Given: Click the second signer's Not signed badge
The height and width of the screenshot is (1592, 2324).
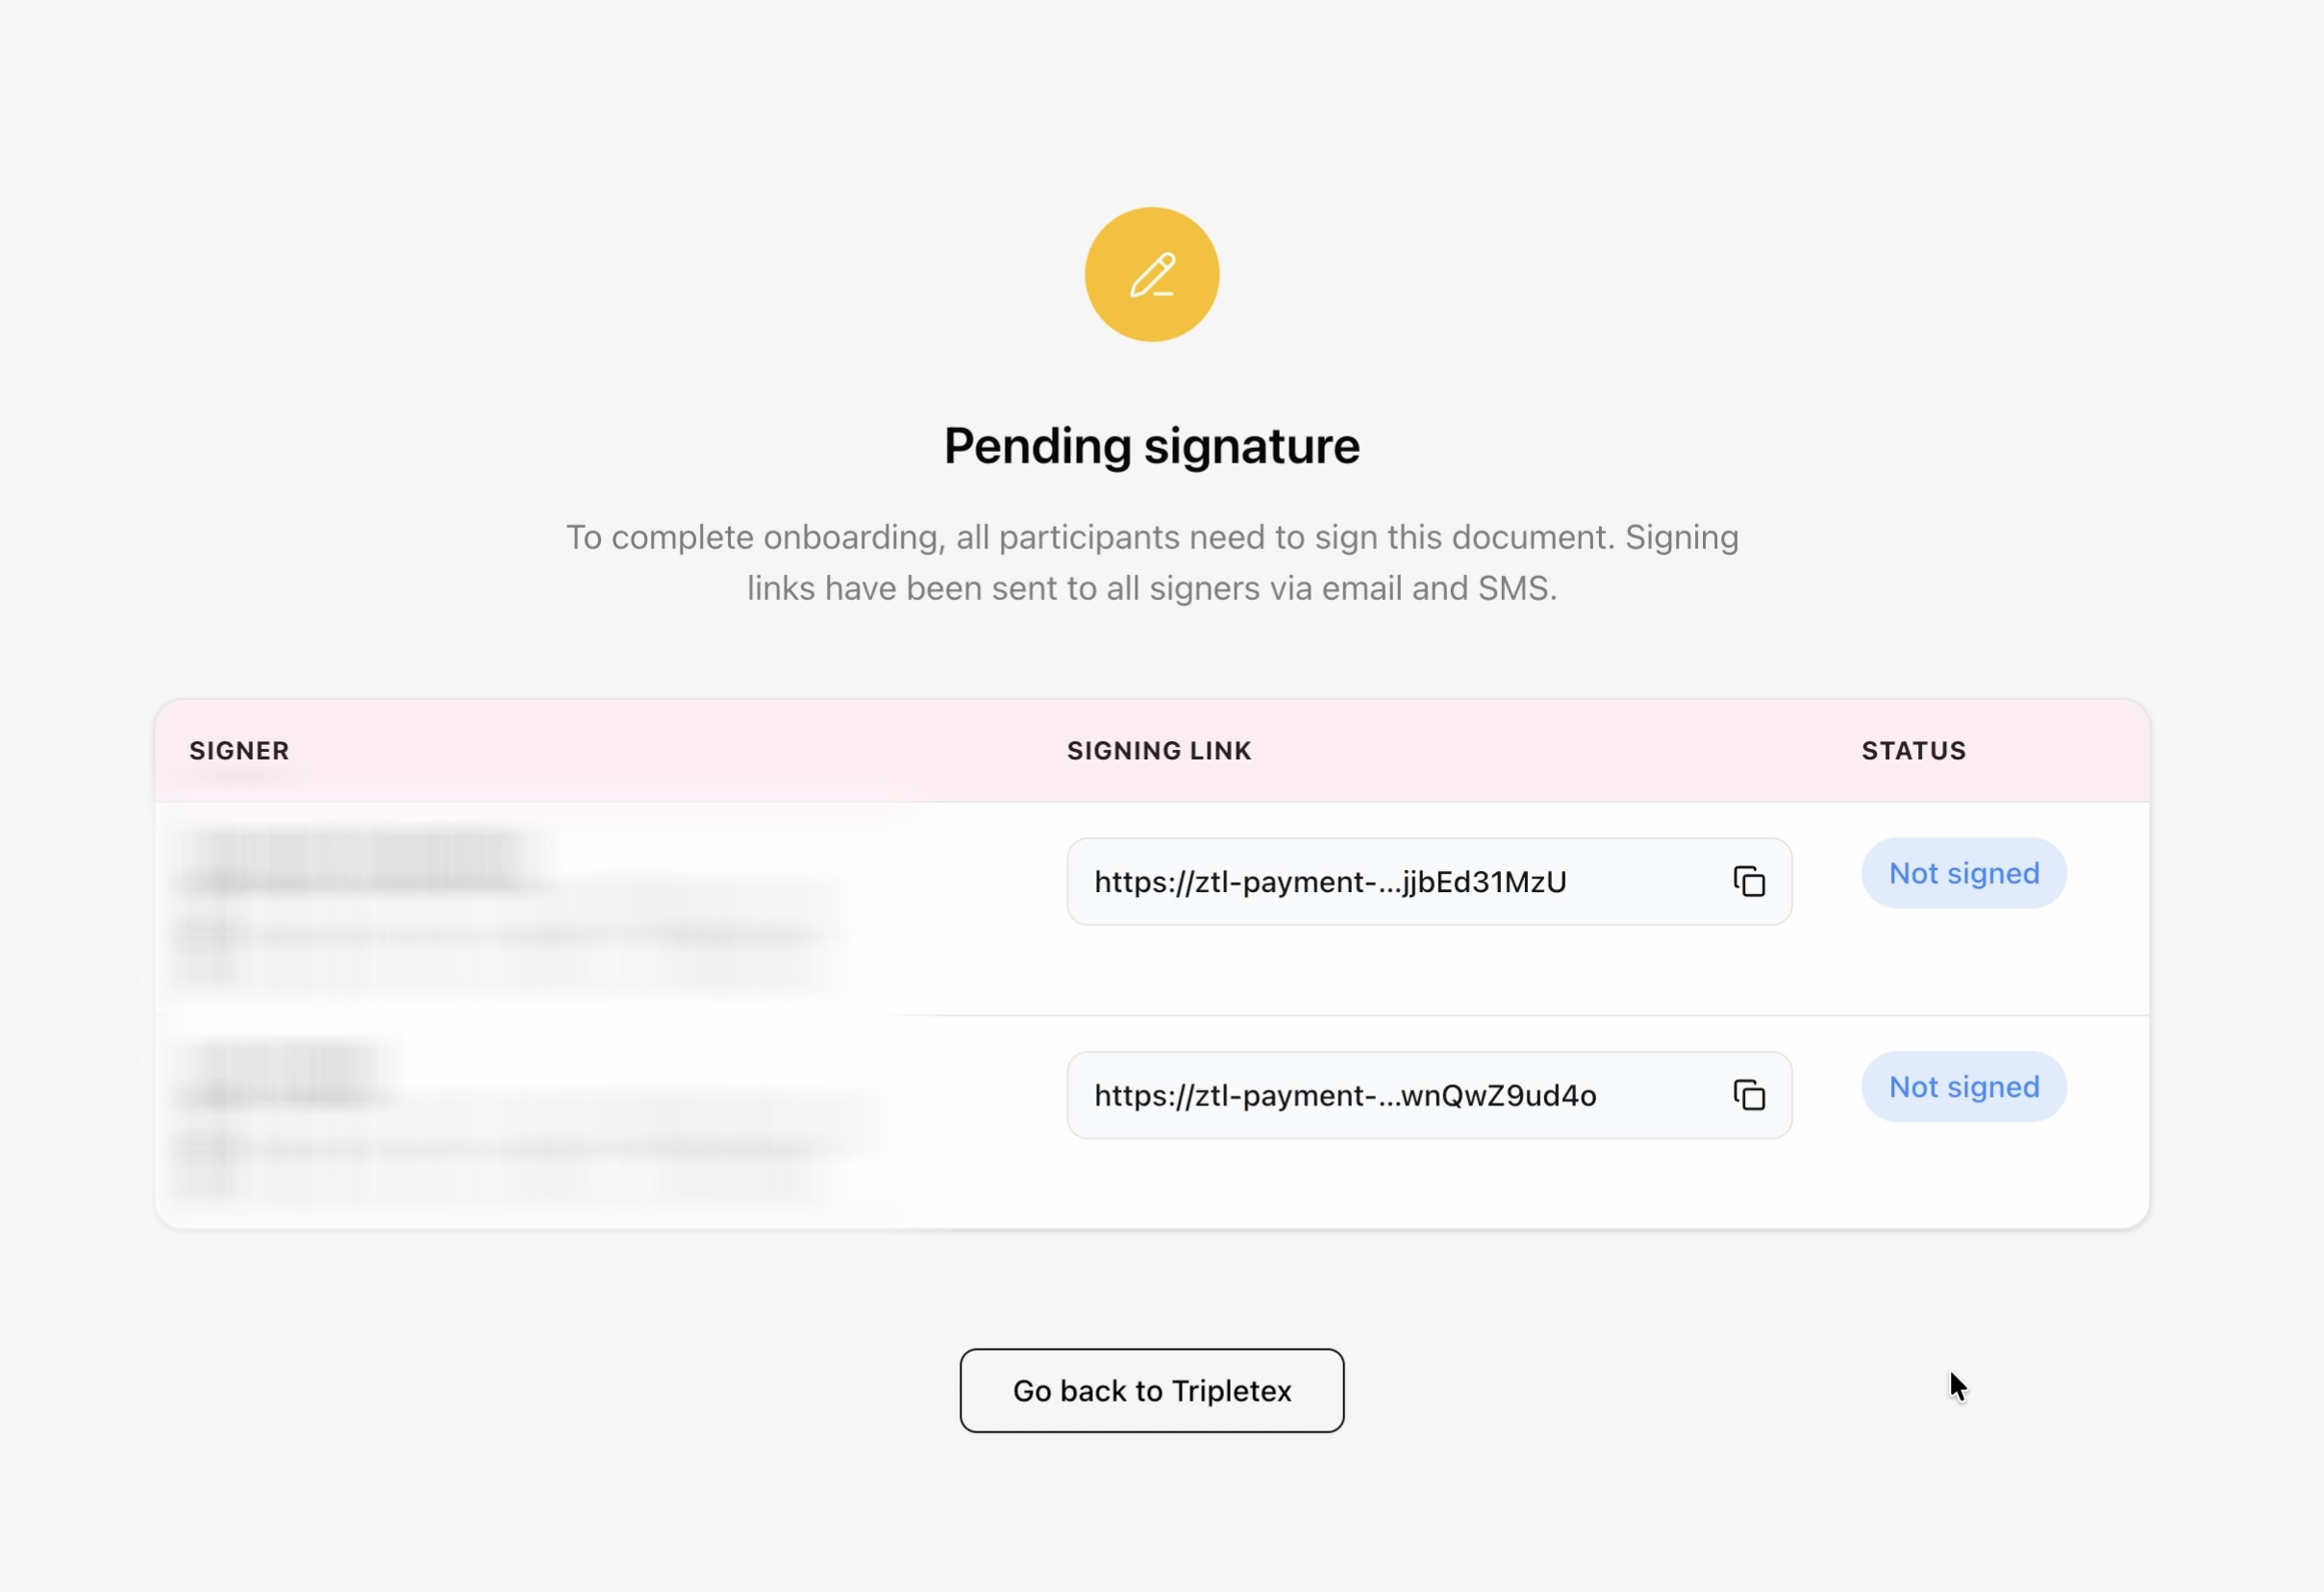Looking at the screenshot, I should tap(1963, 1086).
